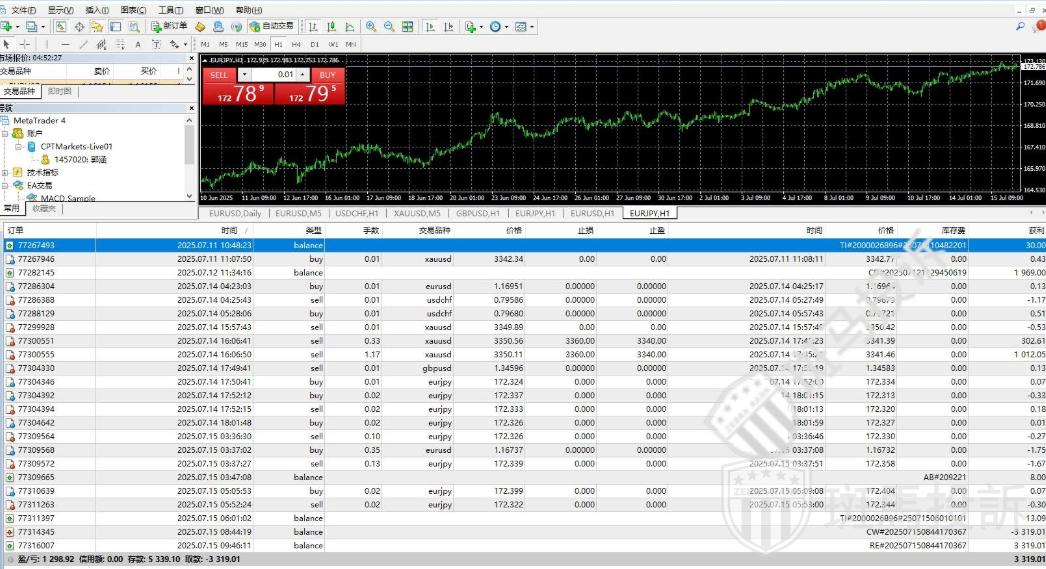
Task: Click the zoom in magnifier icon
Action: tap(372, 26)
